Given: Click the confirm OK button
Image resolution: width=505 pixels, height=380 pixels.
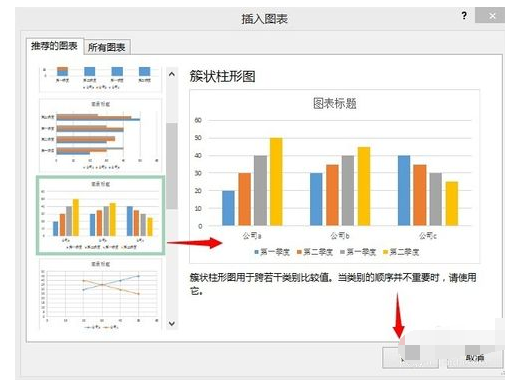Looking at the screenshot, I should point(410,358).
